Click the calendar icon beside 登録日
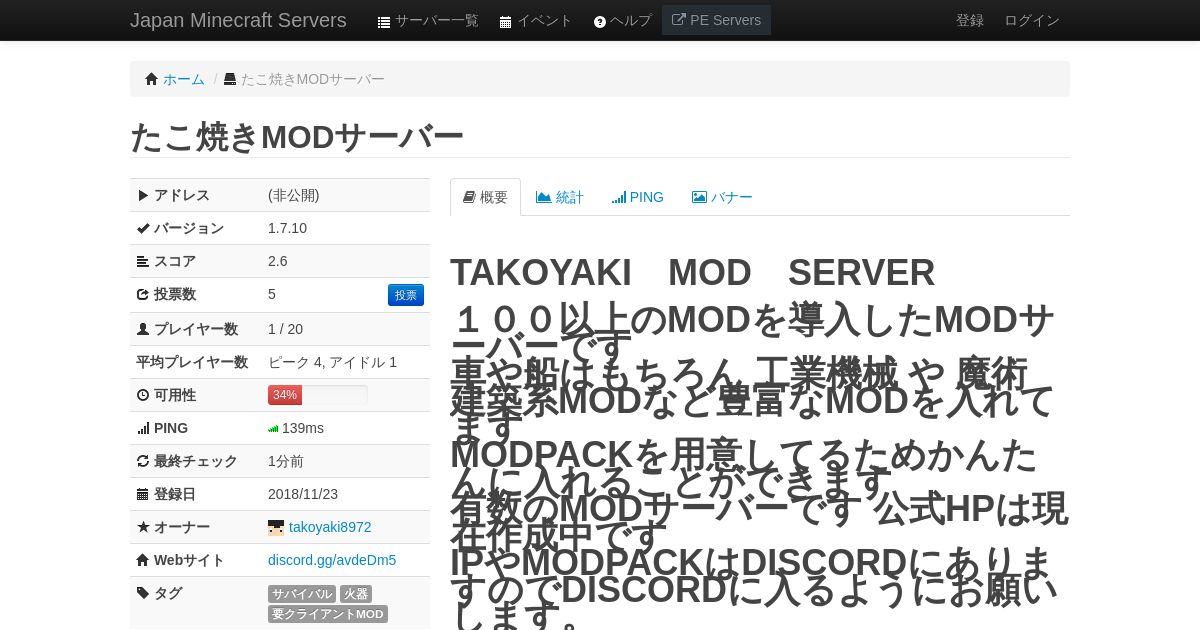The height and width of the screenshot is (630, 1200). [143, 494]
